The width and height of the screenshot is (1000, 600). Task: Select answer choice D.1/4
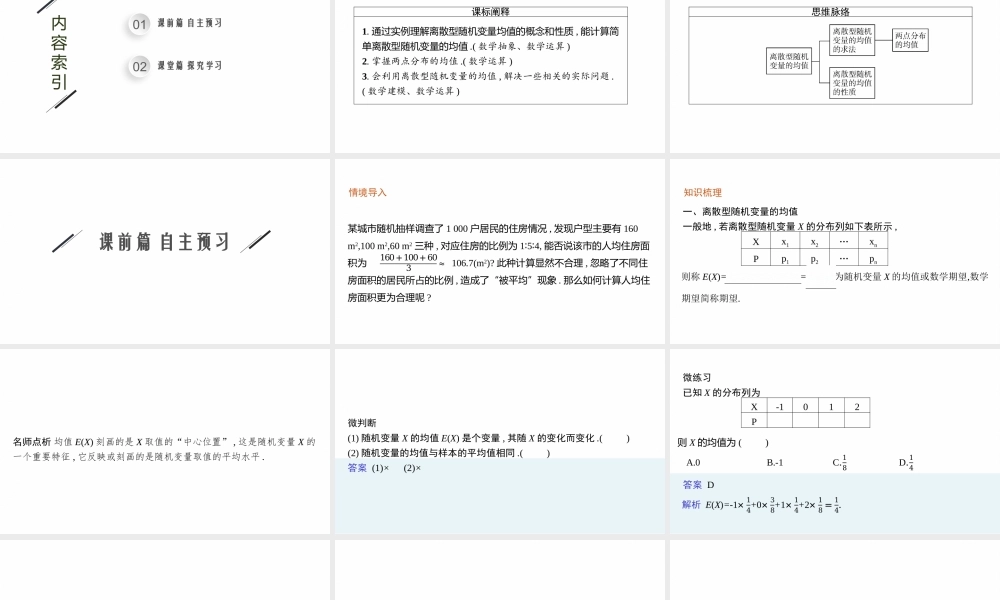(906, 463)
